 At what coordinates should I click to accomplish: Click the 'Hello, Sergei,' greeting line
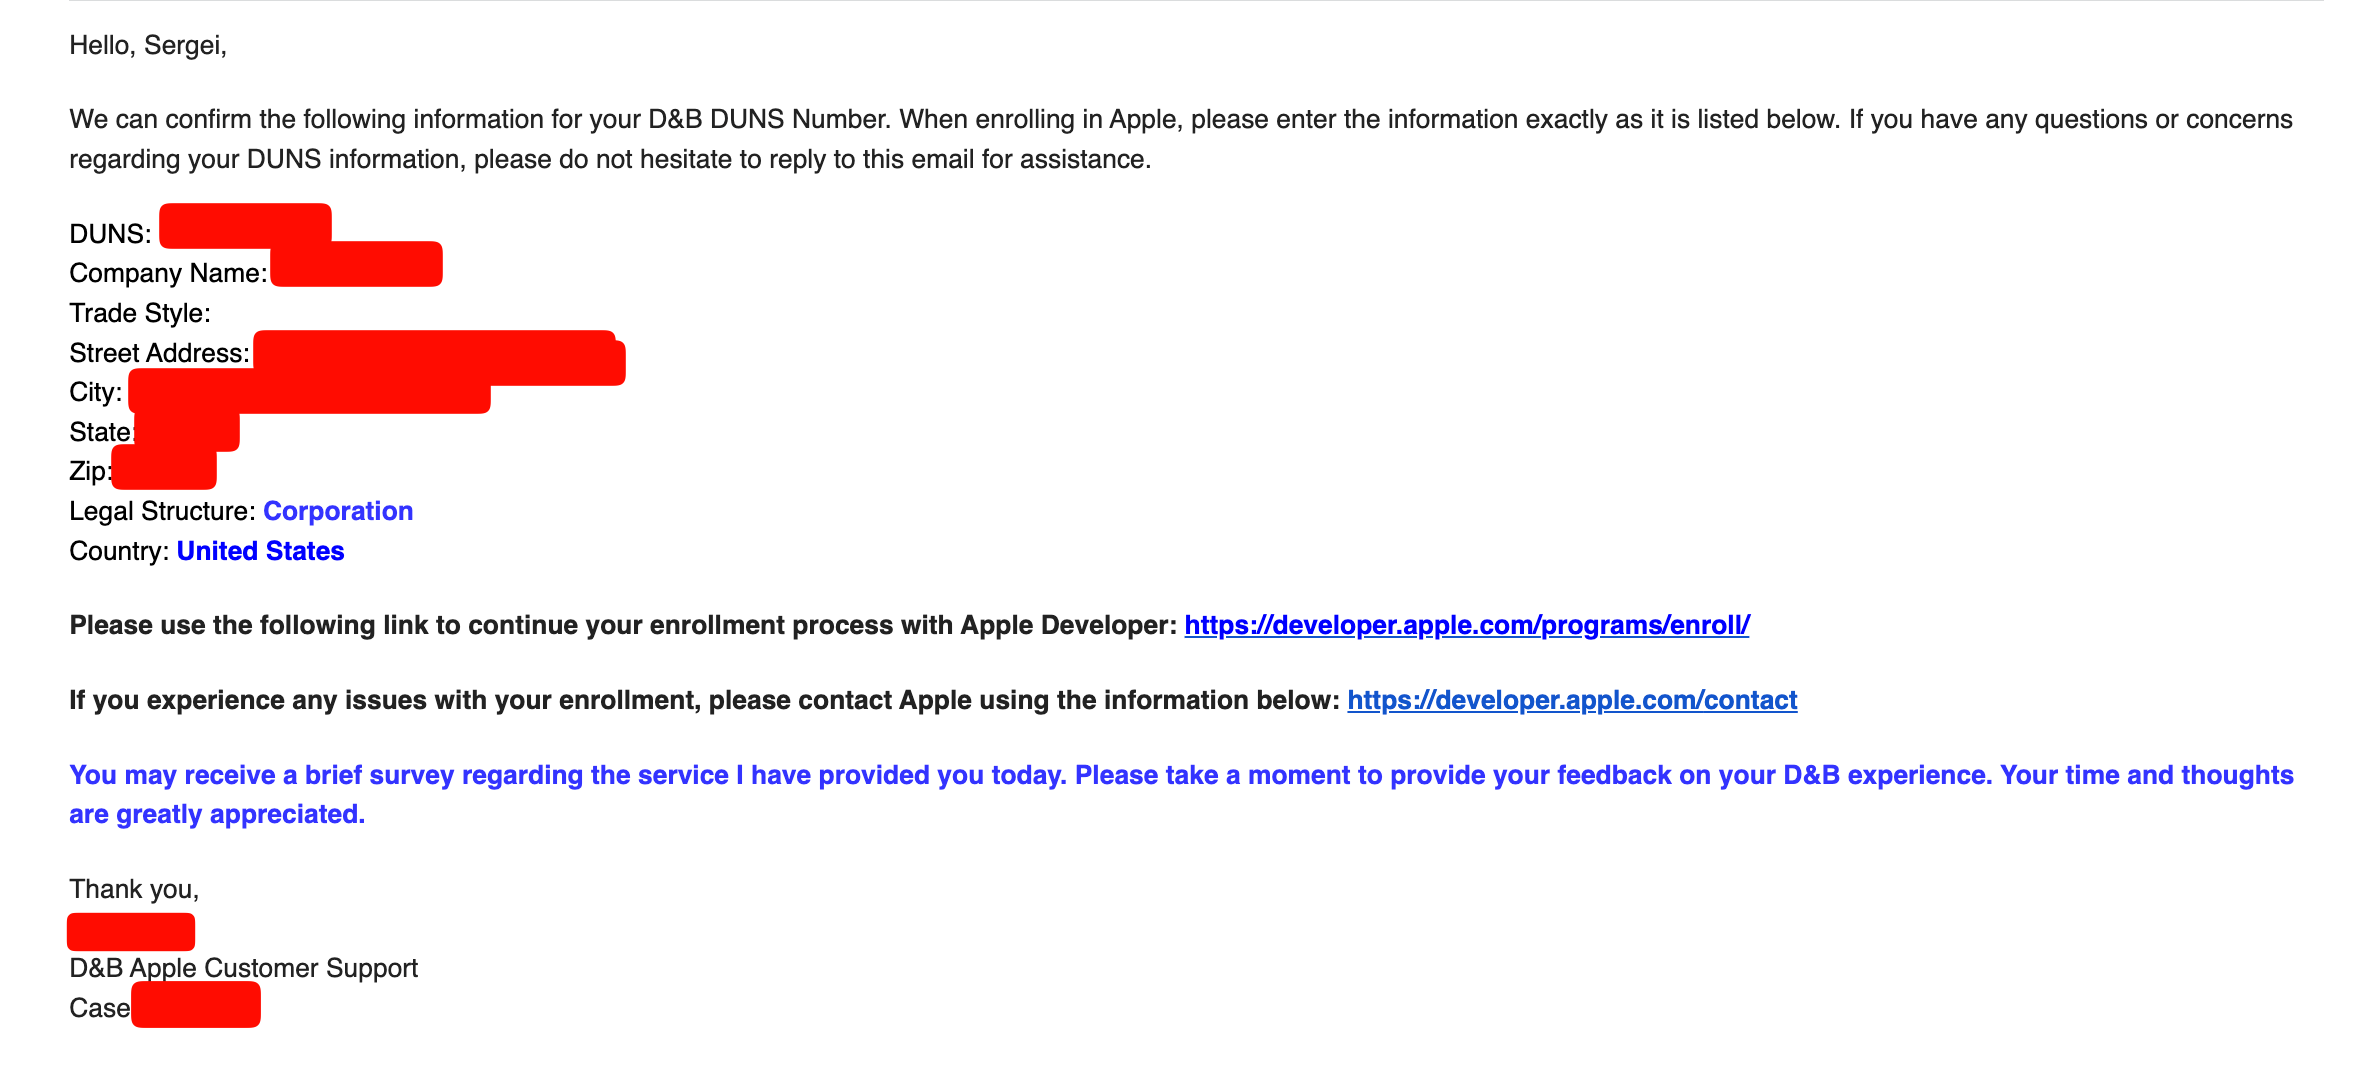click(148, 45)
